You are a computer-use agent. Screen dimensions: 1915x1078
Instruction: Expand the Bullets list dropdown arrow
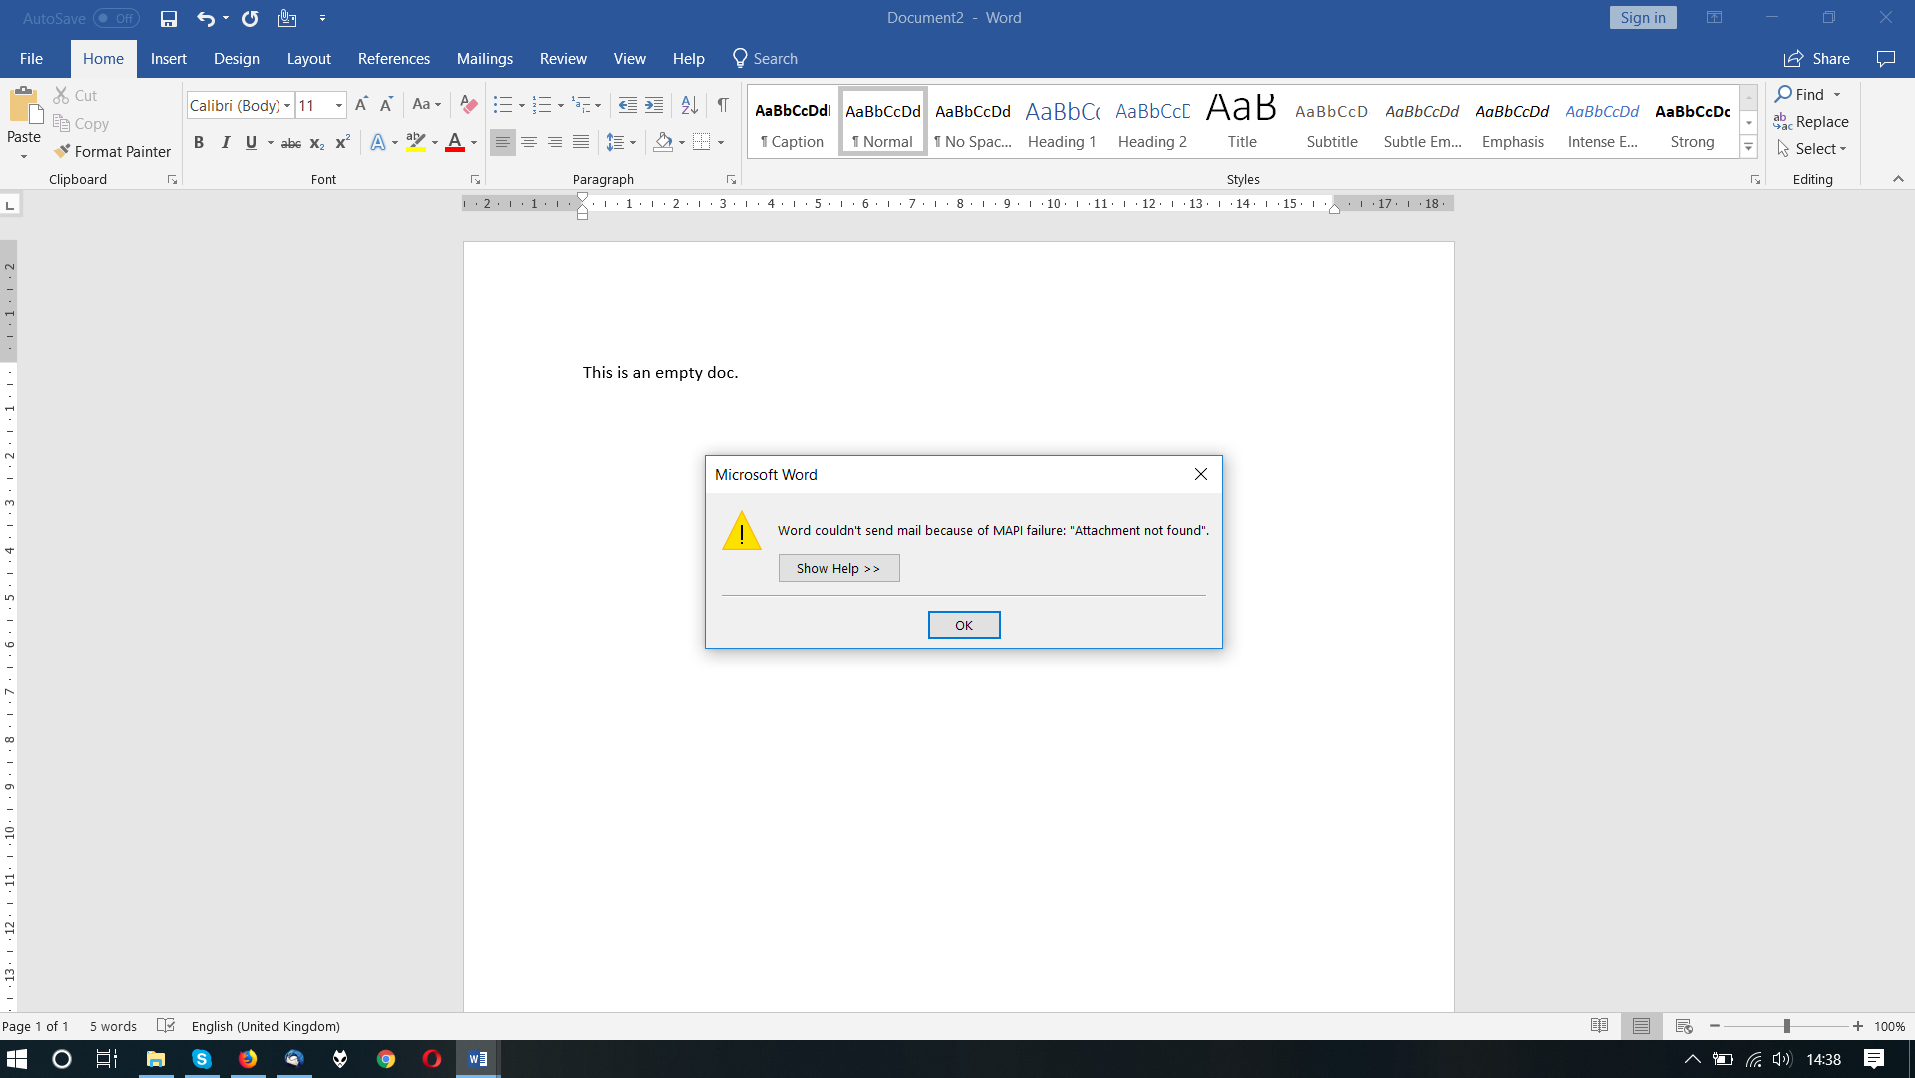click(522, 105)
